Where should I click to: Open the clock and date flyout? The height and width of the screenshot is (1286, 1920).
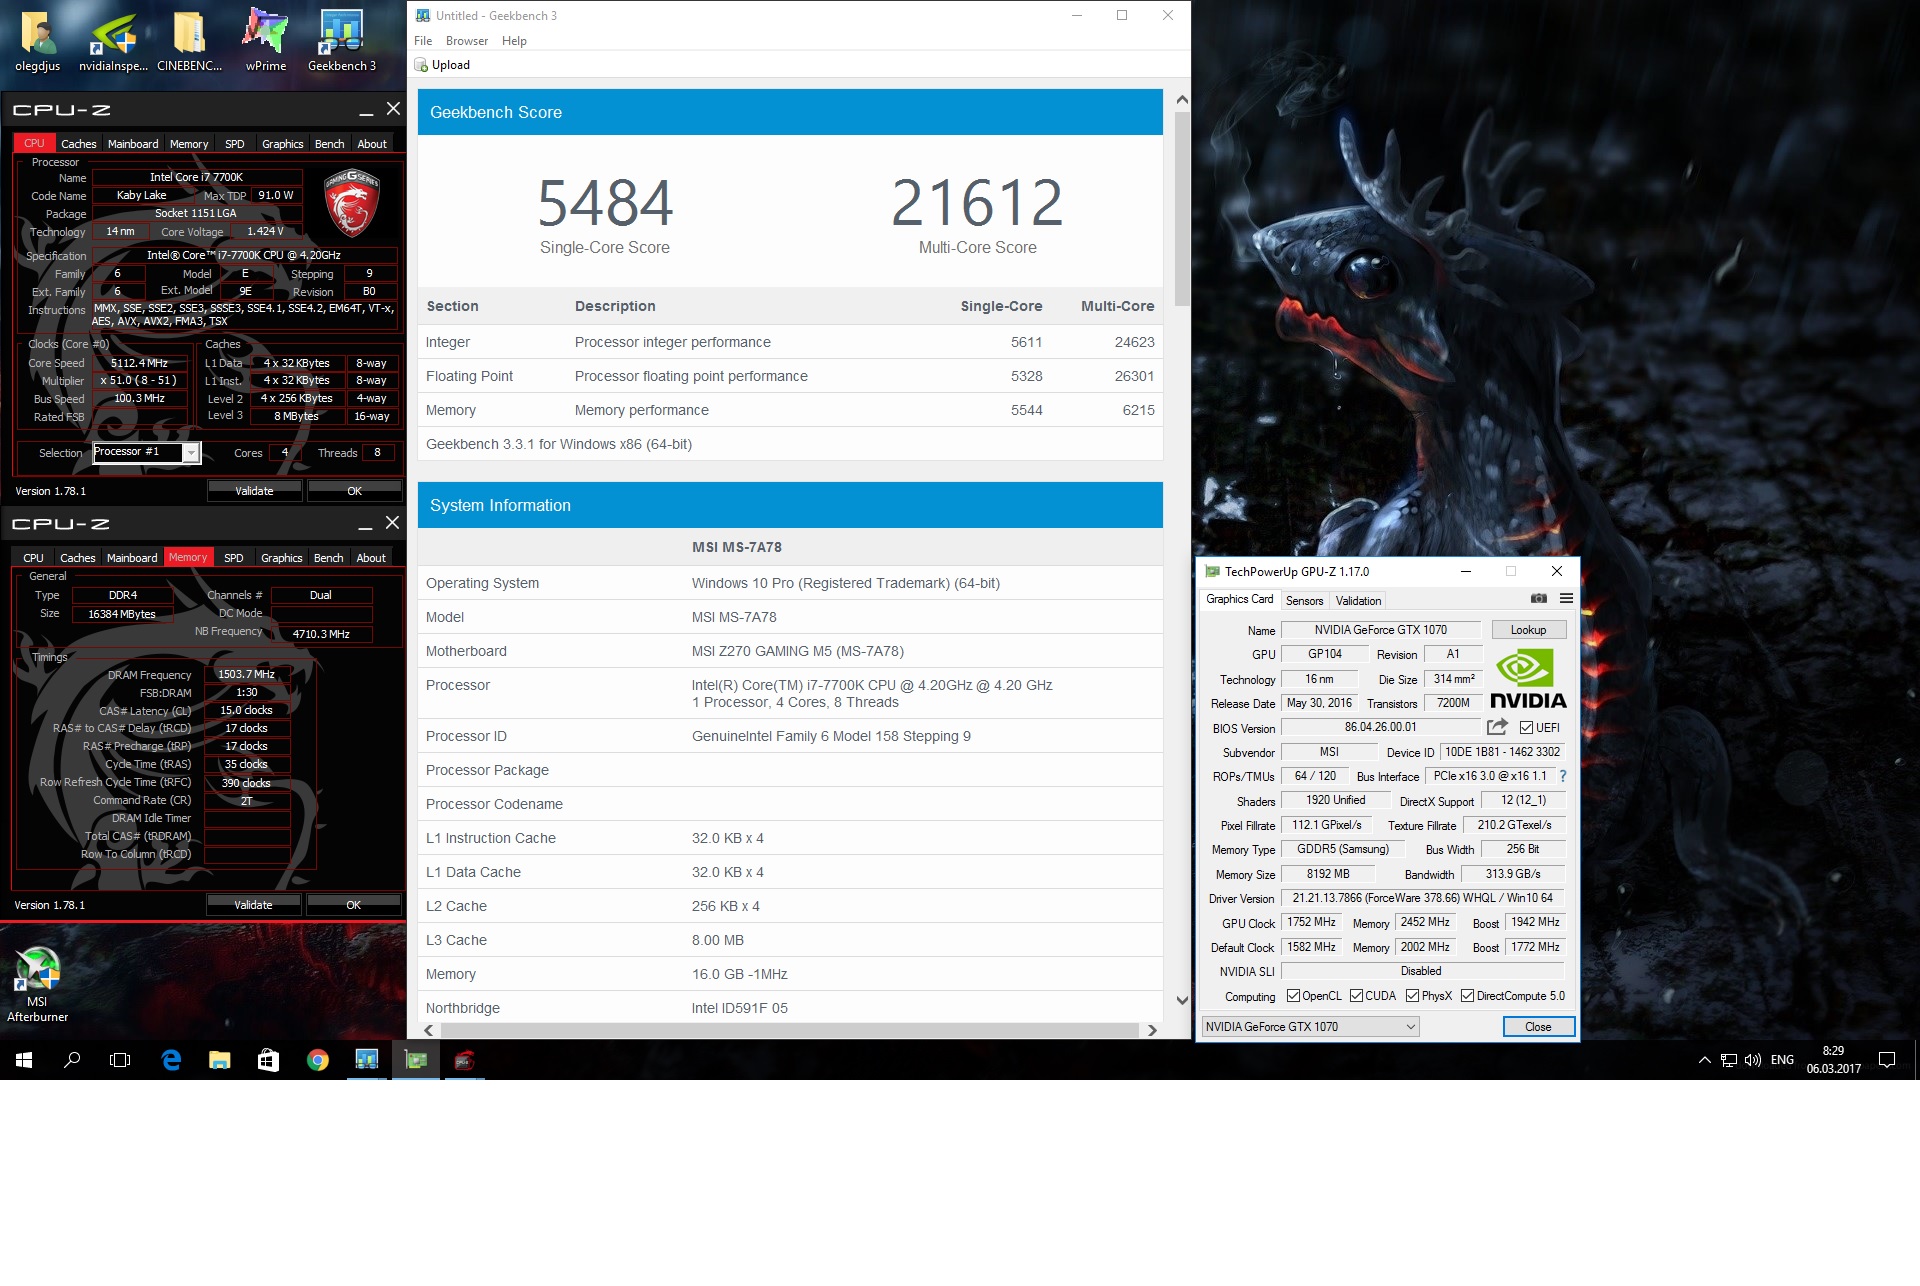(1833, 1060)
